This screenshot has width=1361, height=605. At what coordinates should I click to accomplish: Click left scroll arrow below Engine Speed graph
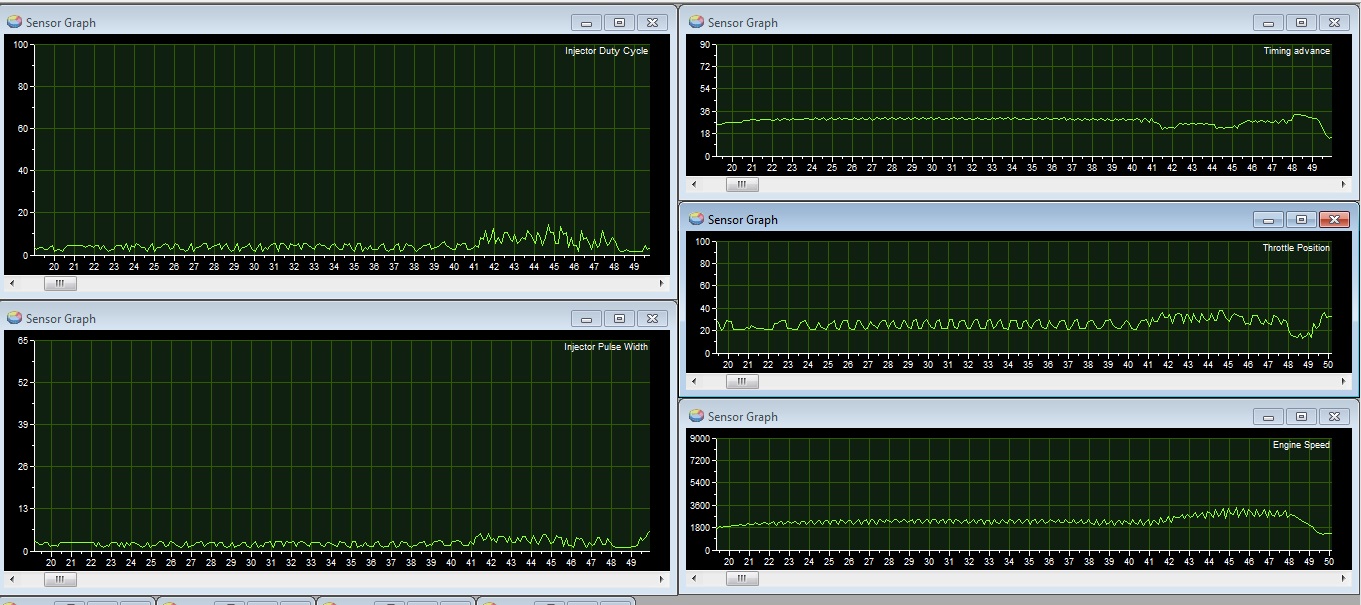coord(695,579)
